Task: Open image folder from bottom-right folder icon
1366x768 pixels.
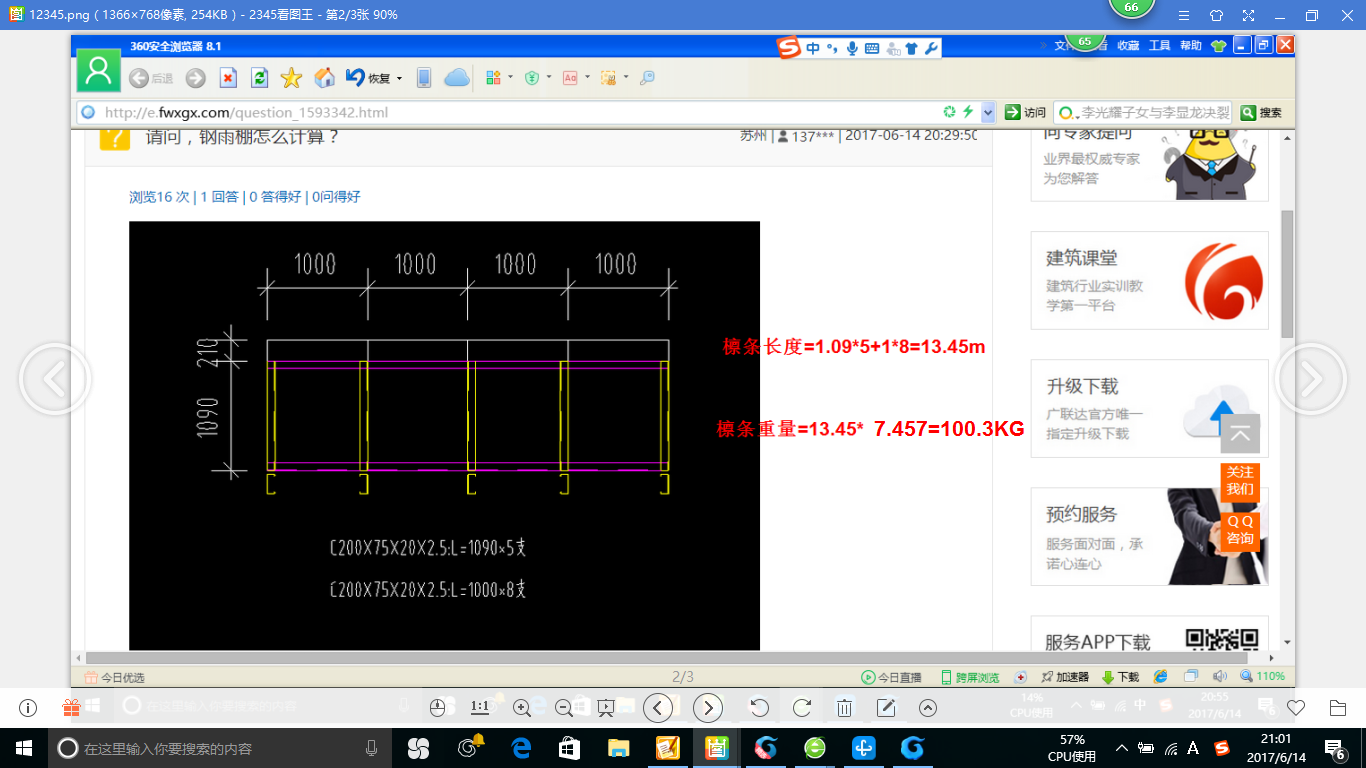Action: (1338, 708)
